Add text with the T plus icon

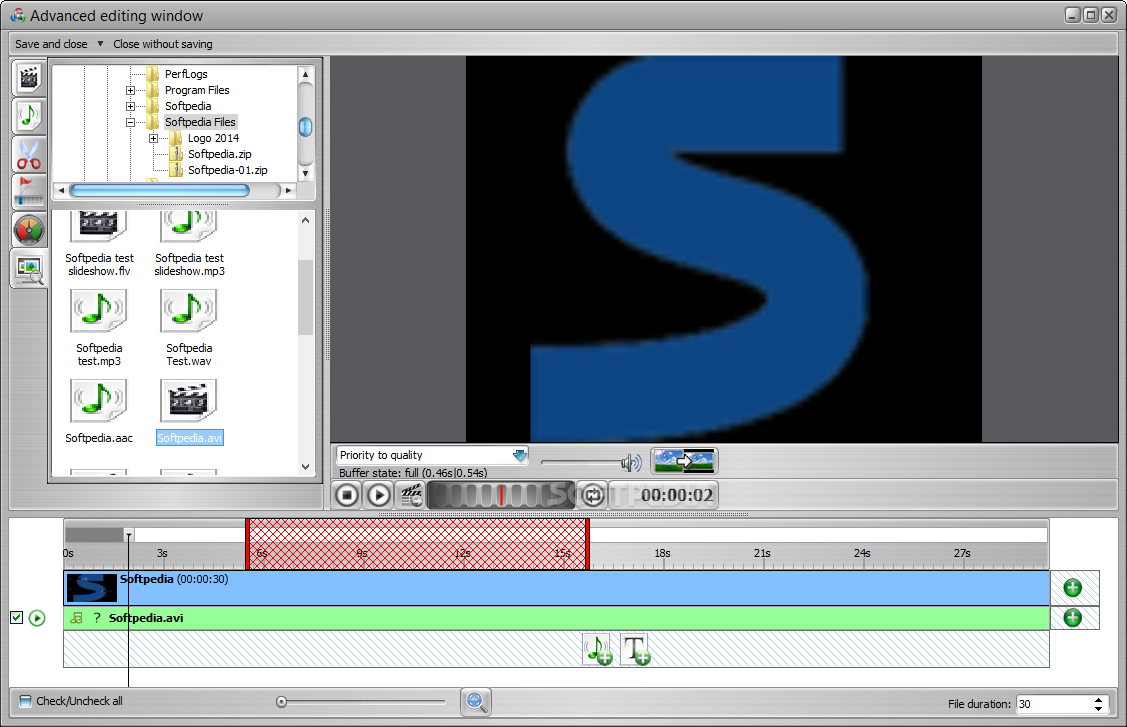pos(636,649)
